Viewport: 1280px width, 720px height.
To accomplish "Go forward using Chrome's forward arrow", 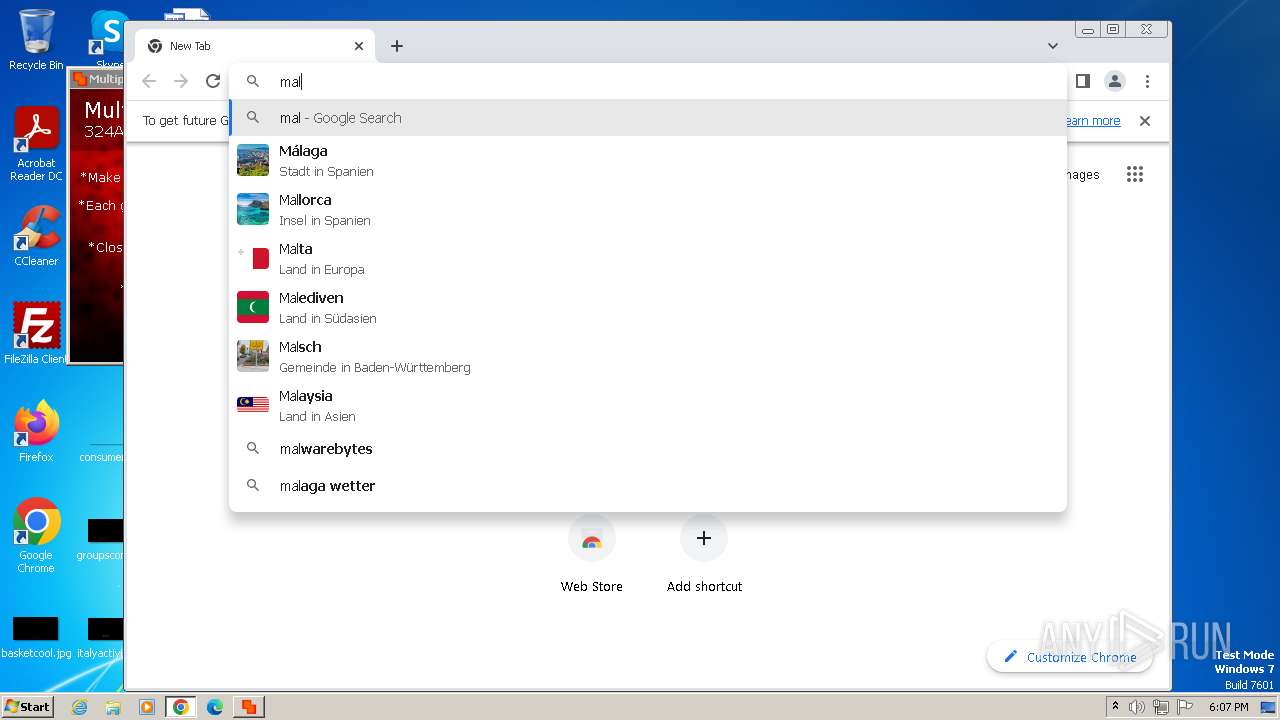I will pyautogui.click(x=181, y=81).
